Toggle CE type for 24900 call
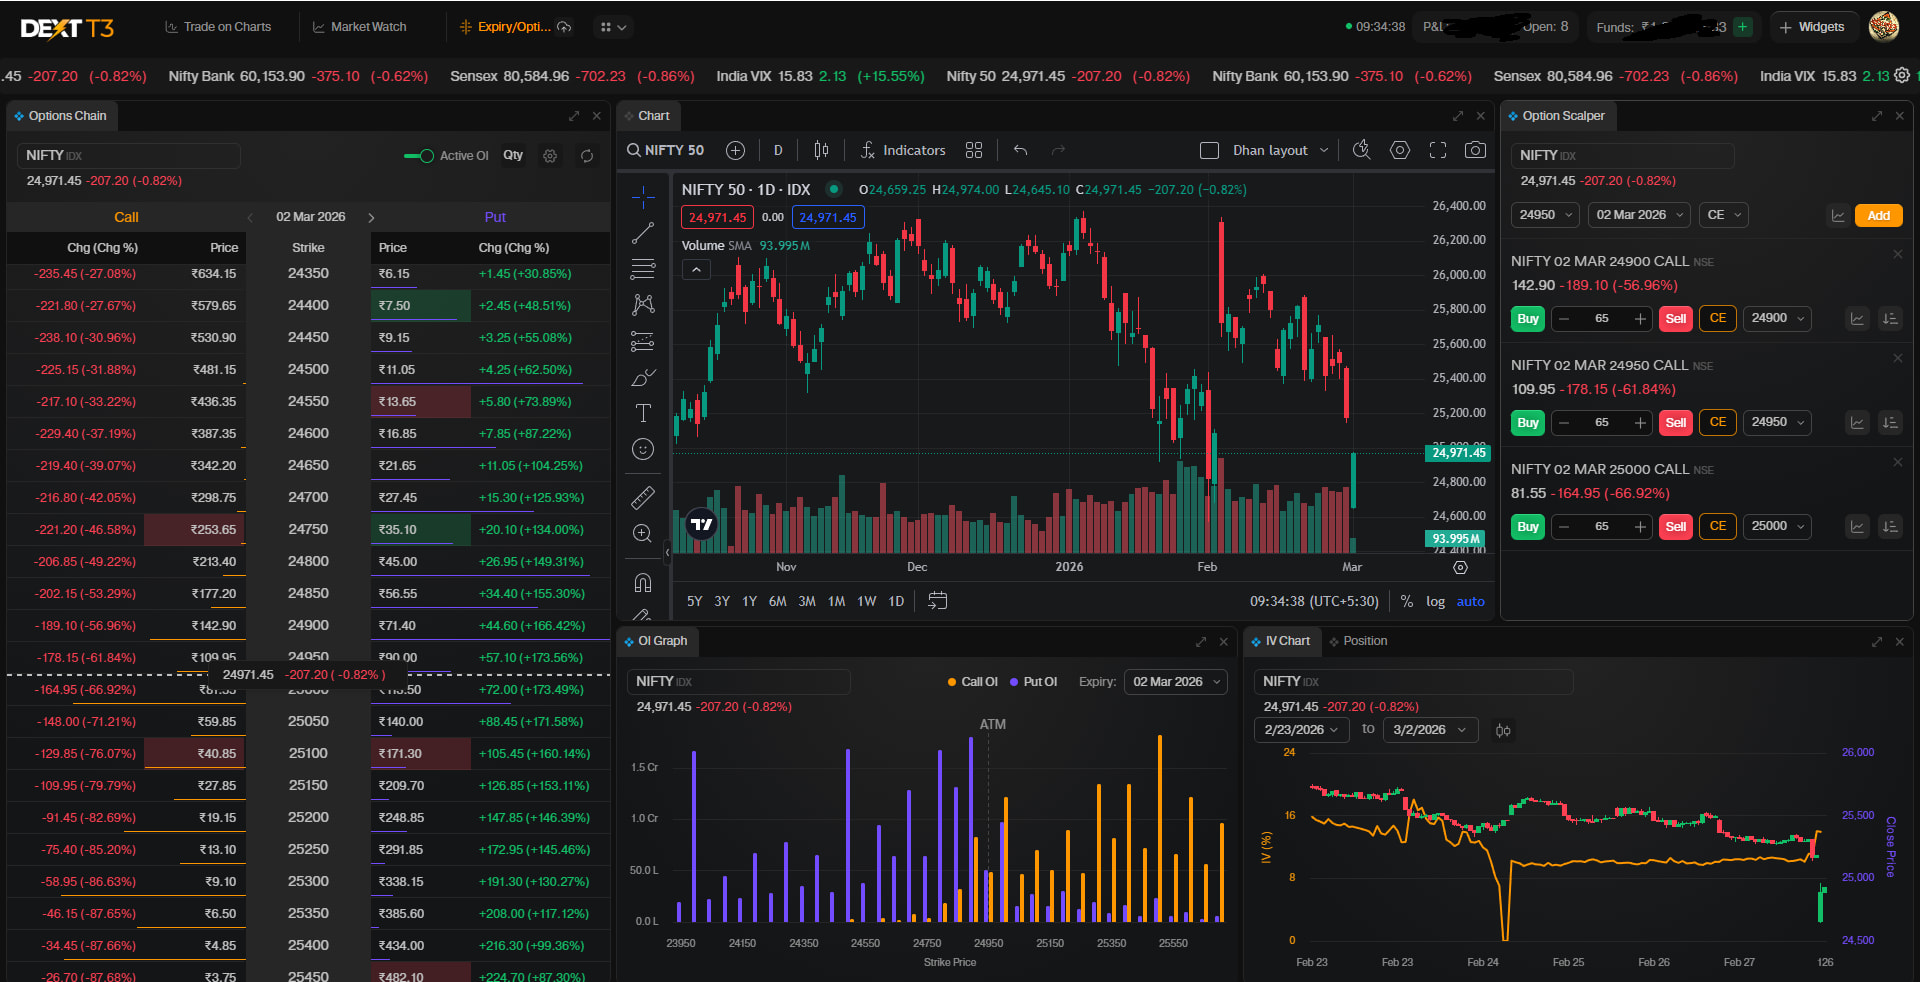 click(x=1717, y=318)
